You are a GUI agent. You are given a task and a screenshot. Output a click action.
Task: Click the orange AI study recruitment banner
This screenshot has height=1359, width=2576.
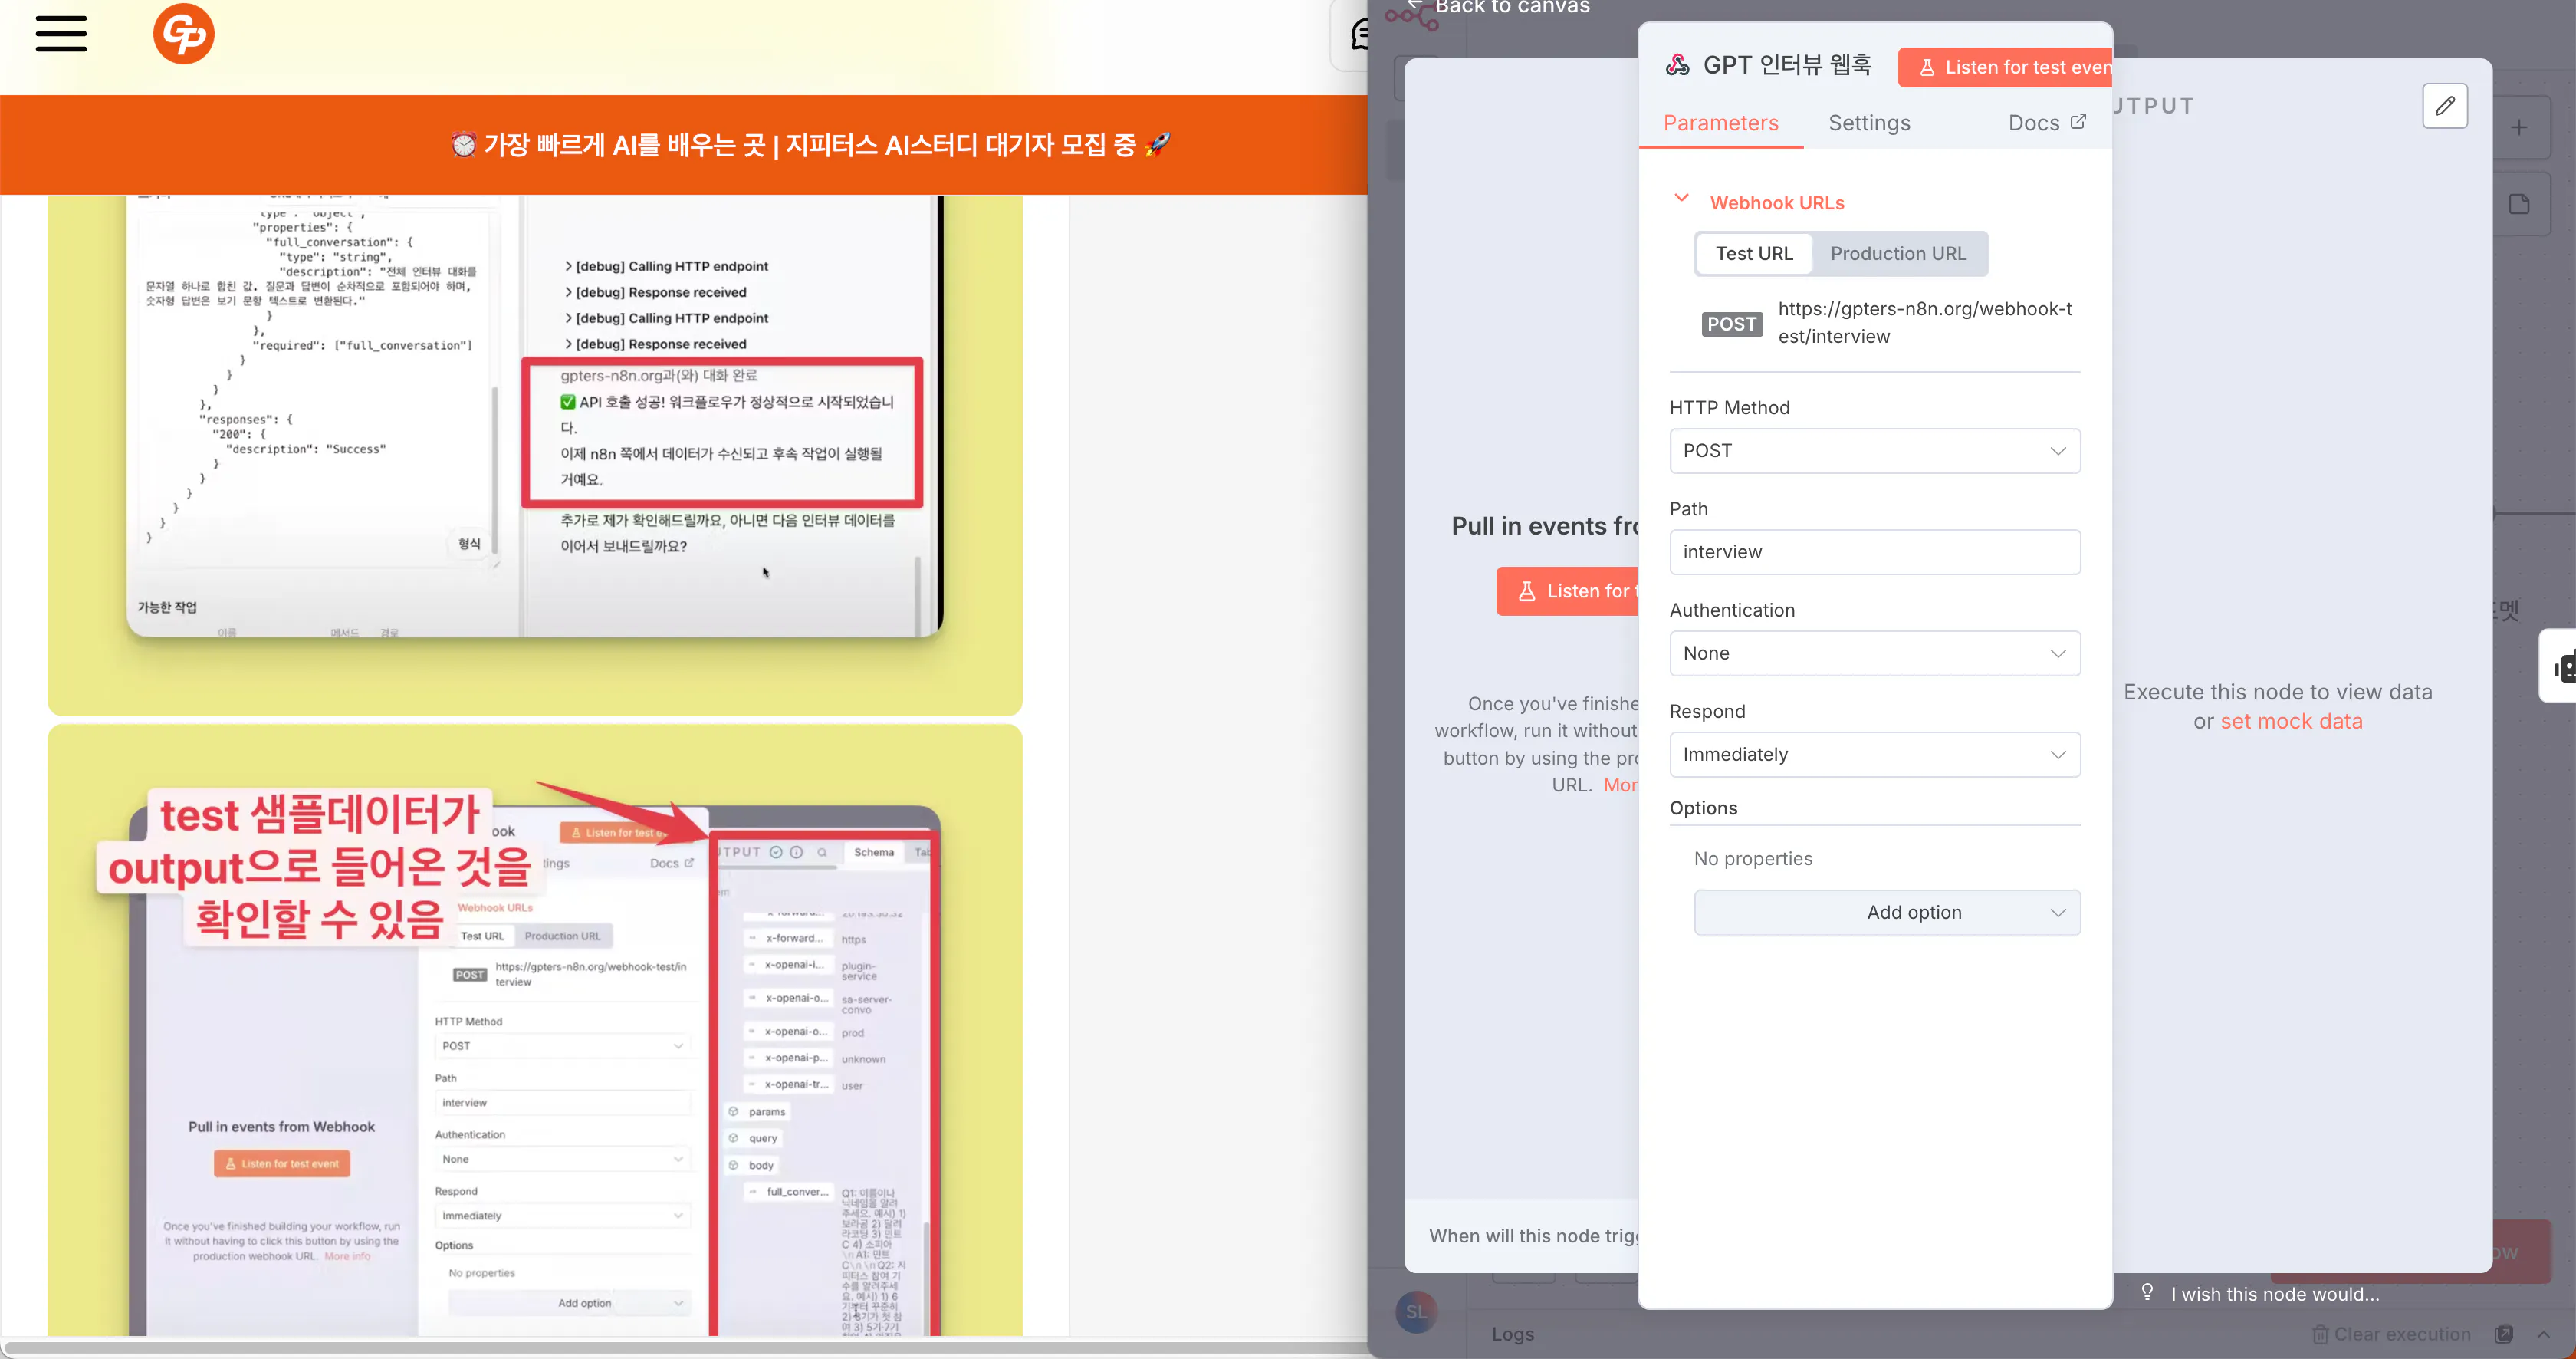(684, 145)
